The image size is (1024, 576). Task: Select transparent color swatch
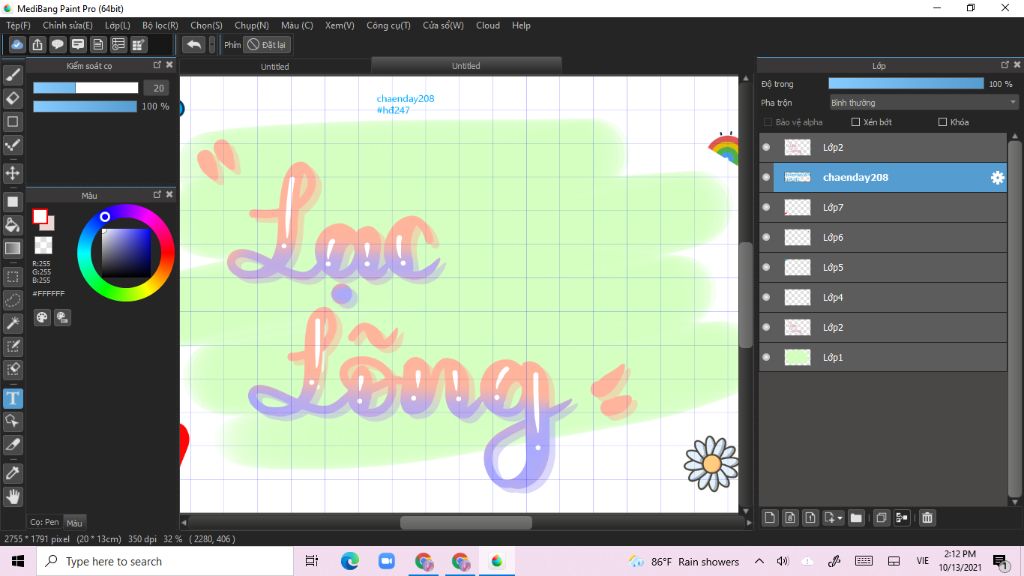pos(43,245)
